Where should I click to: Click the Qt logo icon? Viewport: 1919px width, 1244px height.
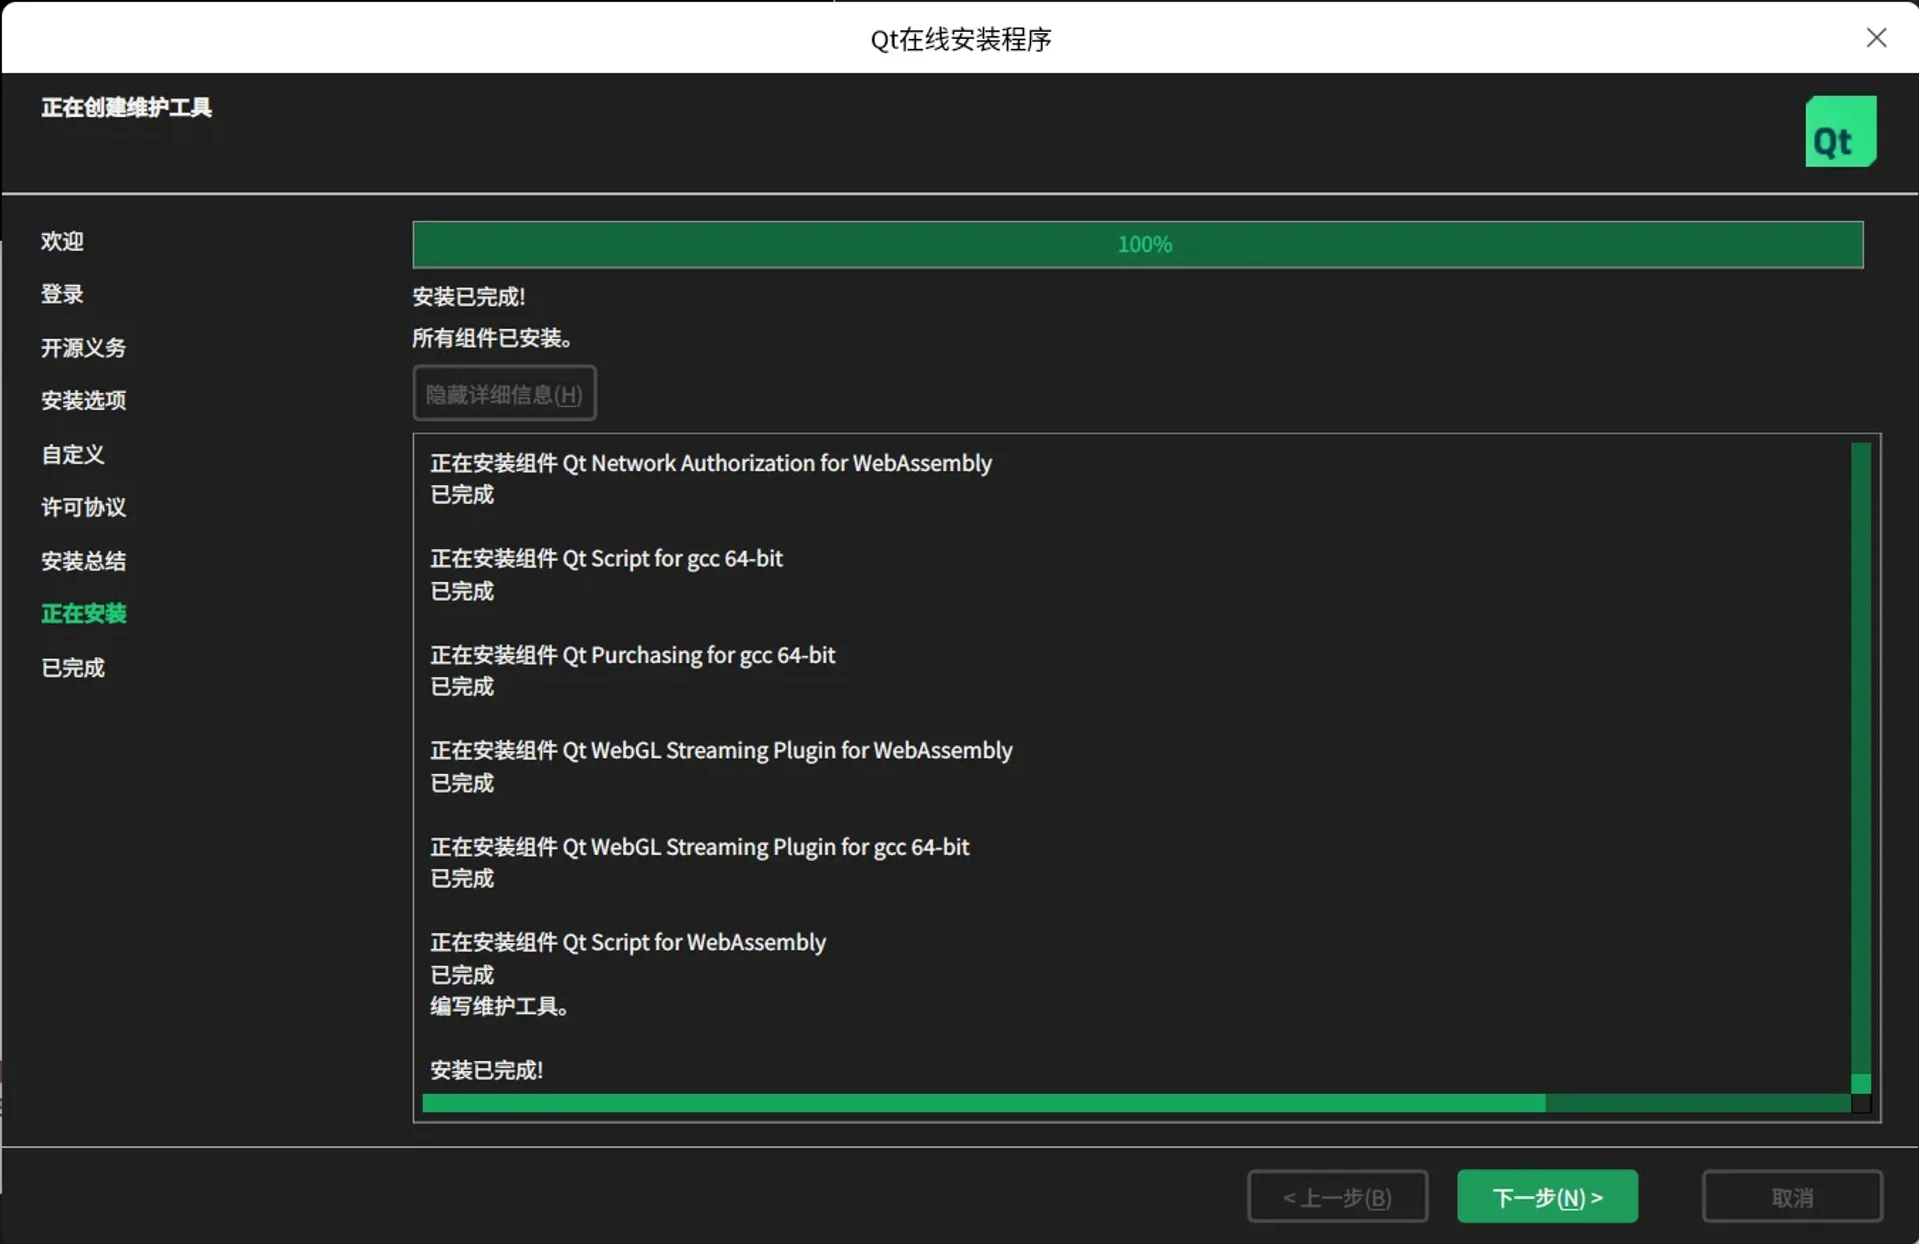point(1839,131)
